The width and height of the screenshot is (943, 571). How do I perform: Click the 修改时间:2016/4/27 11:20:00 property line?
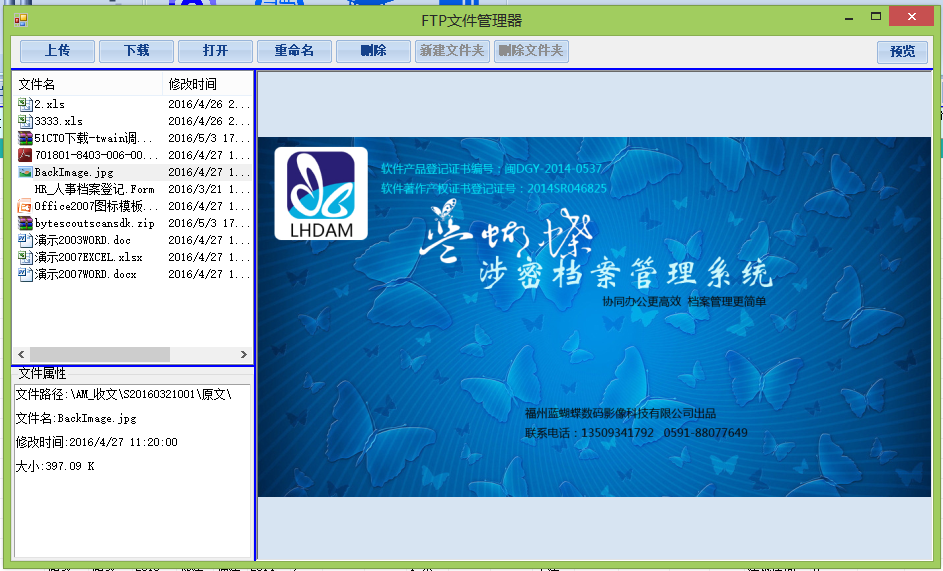tap(96, 442)
